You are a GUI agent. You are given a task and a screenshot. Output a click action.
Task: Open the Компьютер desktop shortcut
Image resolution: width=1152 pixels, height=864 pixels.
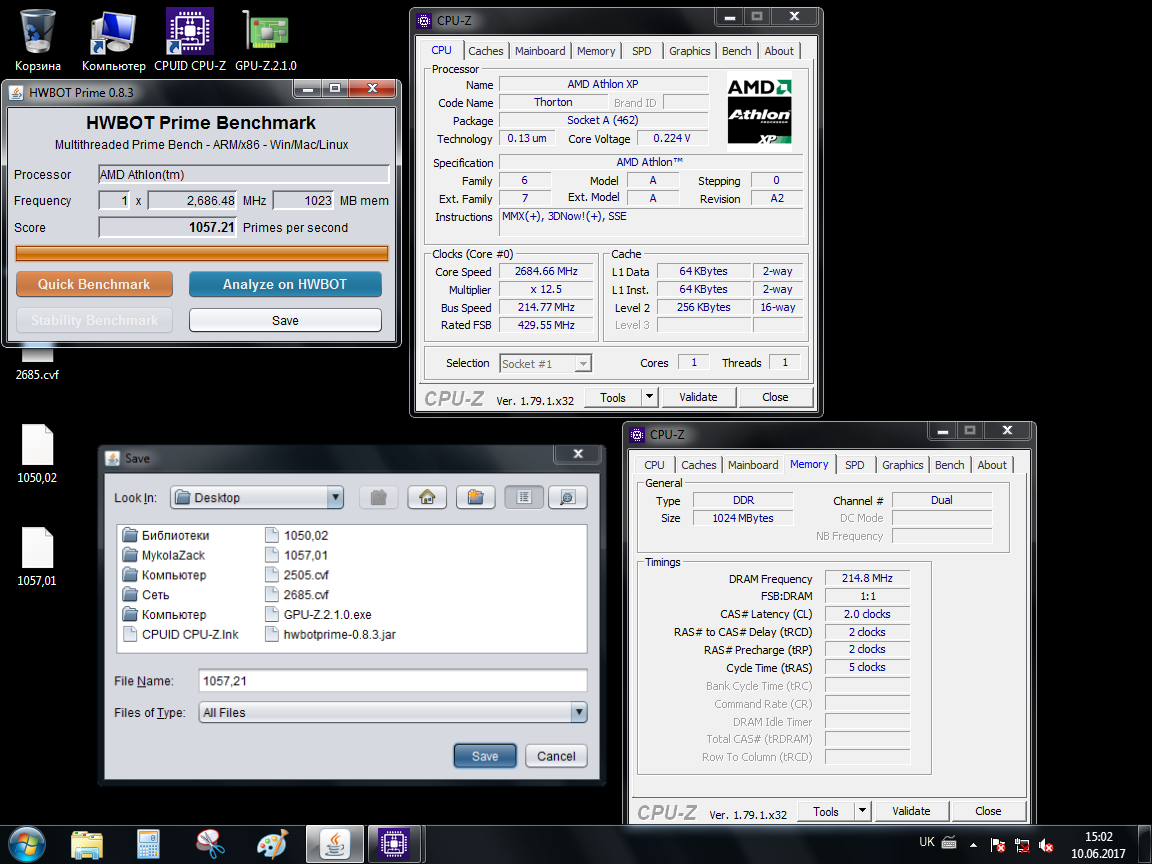coord(113,40)
